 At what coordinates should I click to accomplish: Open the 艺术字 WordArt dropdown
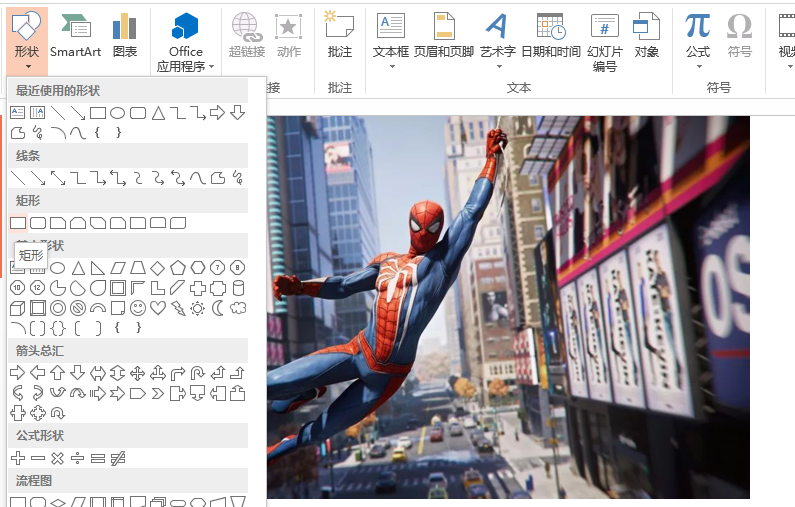pos(497,41)
